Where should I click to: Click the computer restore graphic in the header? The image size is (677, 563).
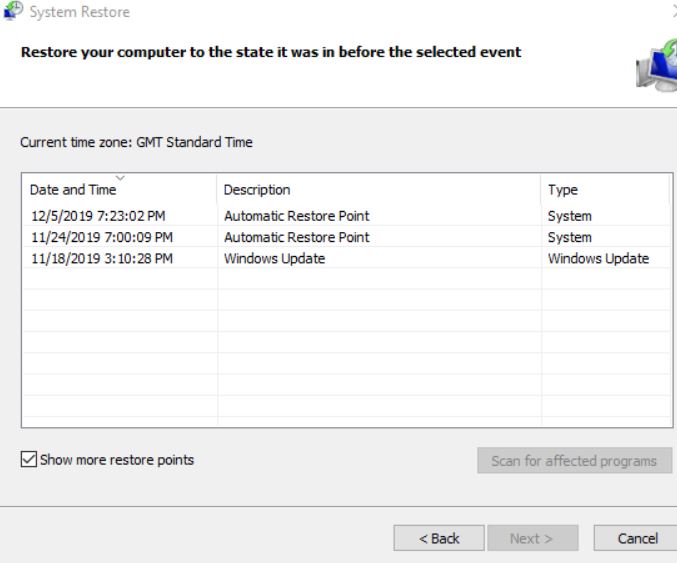coord(657,65)
